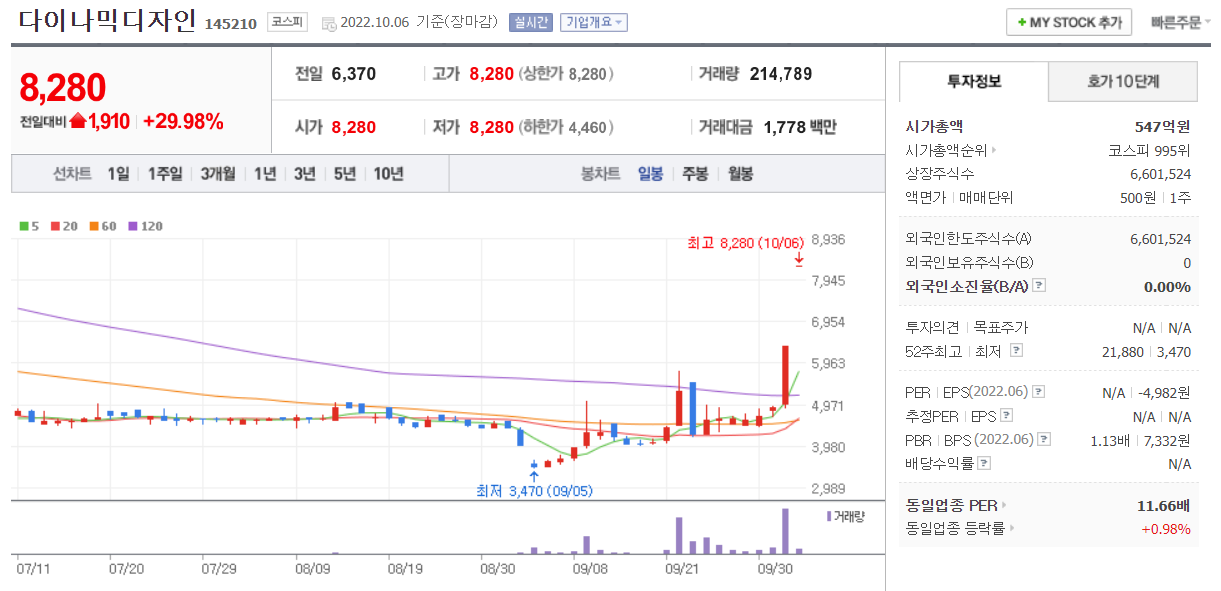Click the red down arrow marking 최고 price
The image size is (1221, 591).
(799, 260)
